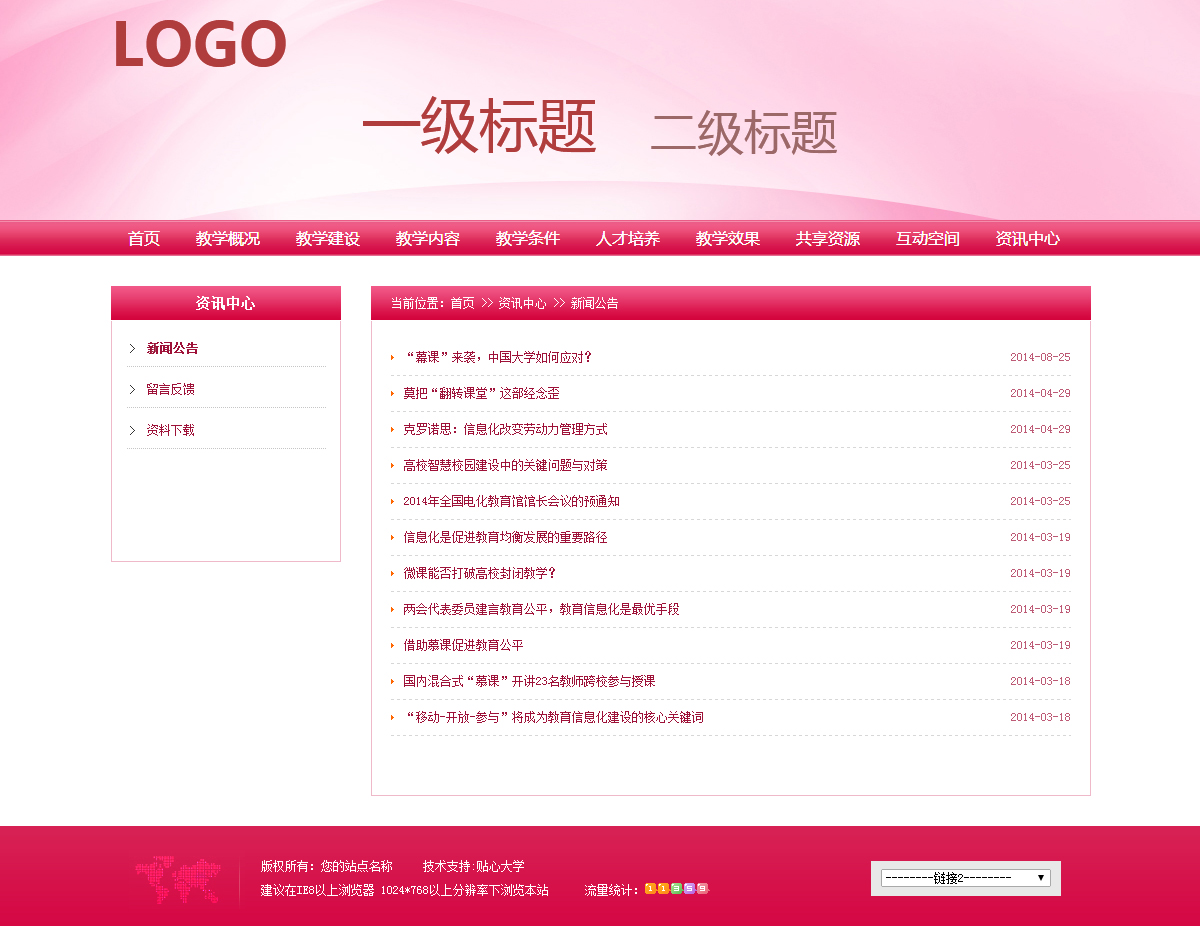Image resolution: width=1200 pixels, height=926 pixels.
Task: Open 互动空间 from the top navigation
Action: (x=928, y=238)
